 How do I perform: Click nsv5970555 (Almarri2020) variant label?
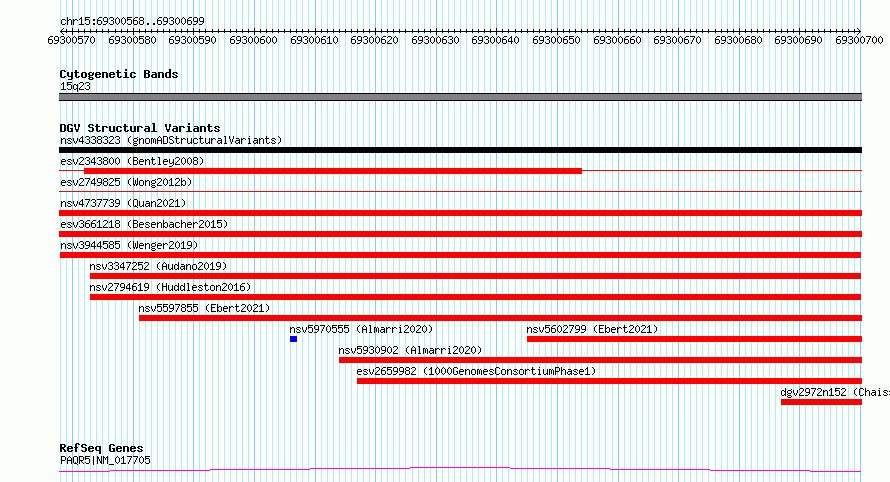point(361,329)
